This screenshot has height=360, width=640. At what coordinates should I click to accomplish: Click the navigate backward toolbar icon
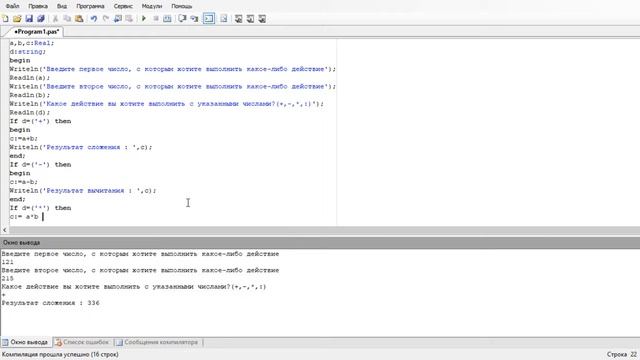click(x=118, y=18)
